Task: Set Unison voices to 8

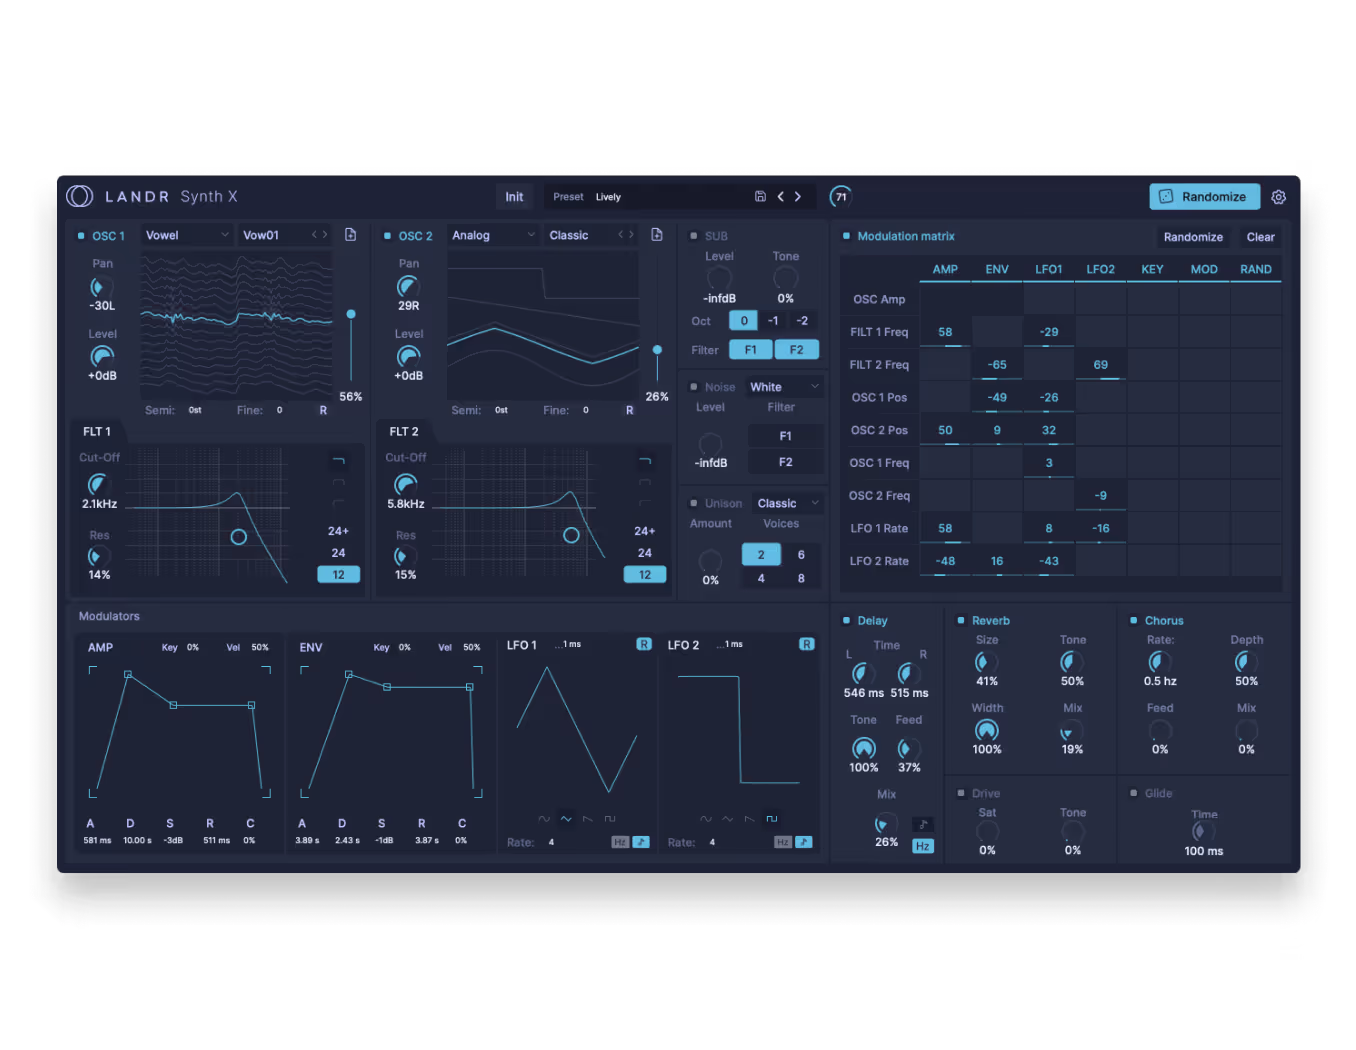Action: pos(801,578)
